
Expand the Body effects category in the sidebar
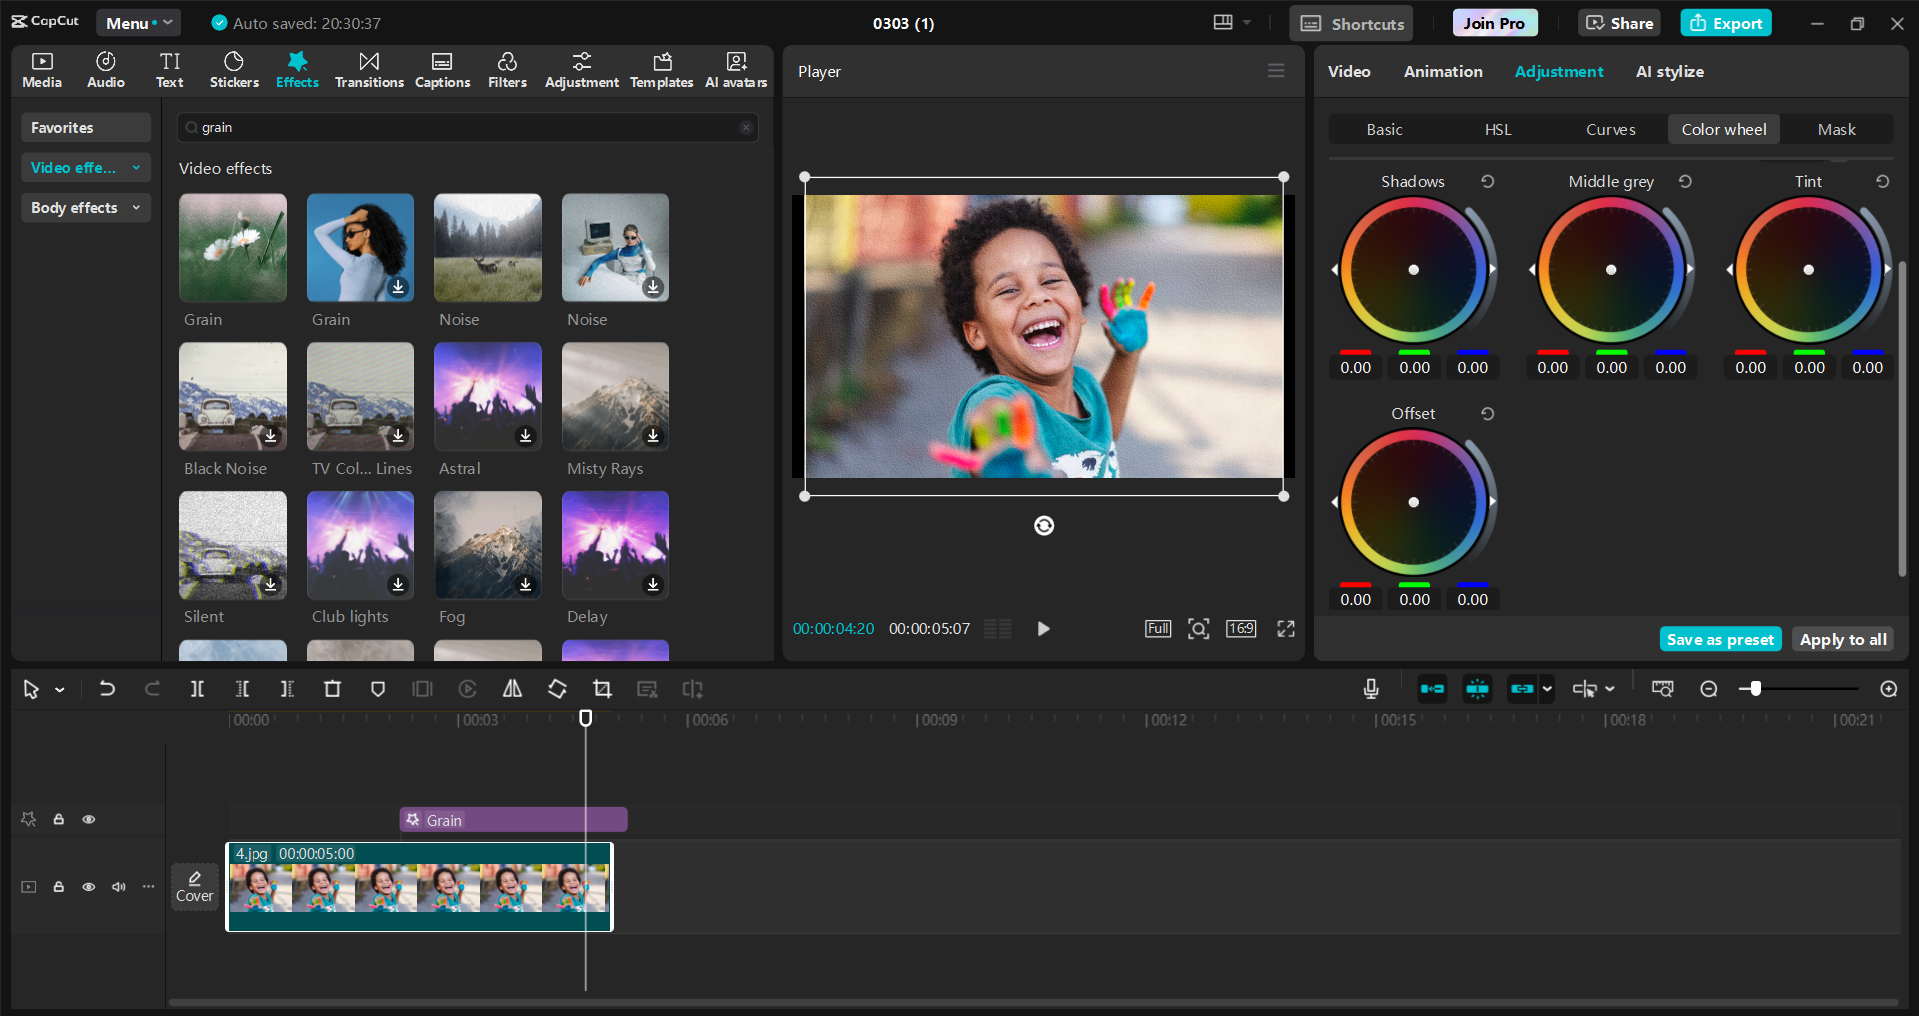(x=85, y=207)
